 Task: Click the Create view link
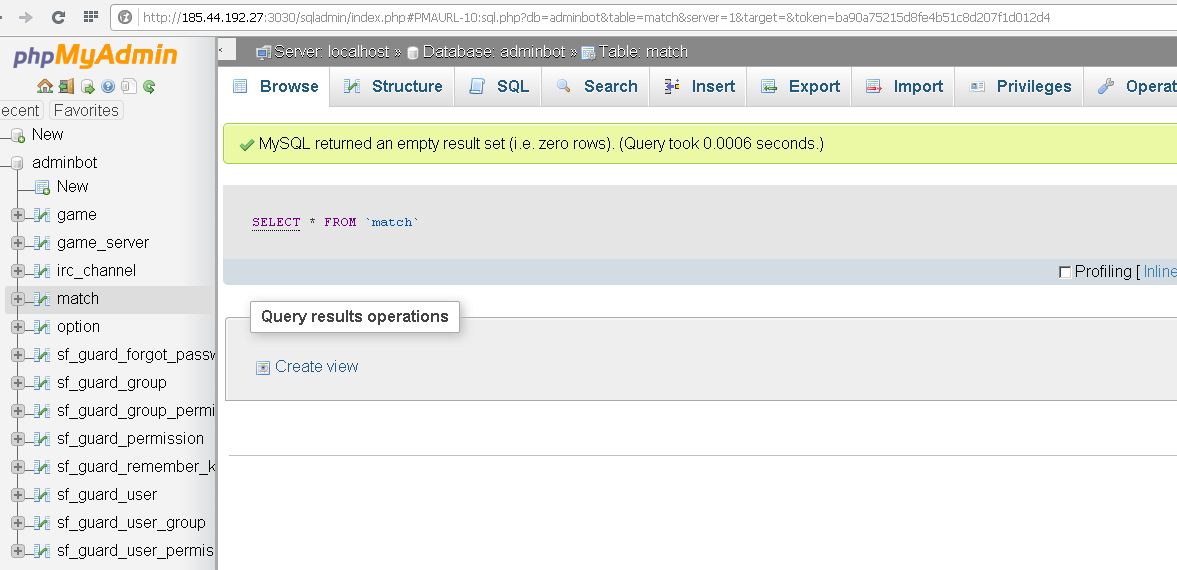[317, 366]
